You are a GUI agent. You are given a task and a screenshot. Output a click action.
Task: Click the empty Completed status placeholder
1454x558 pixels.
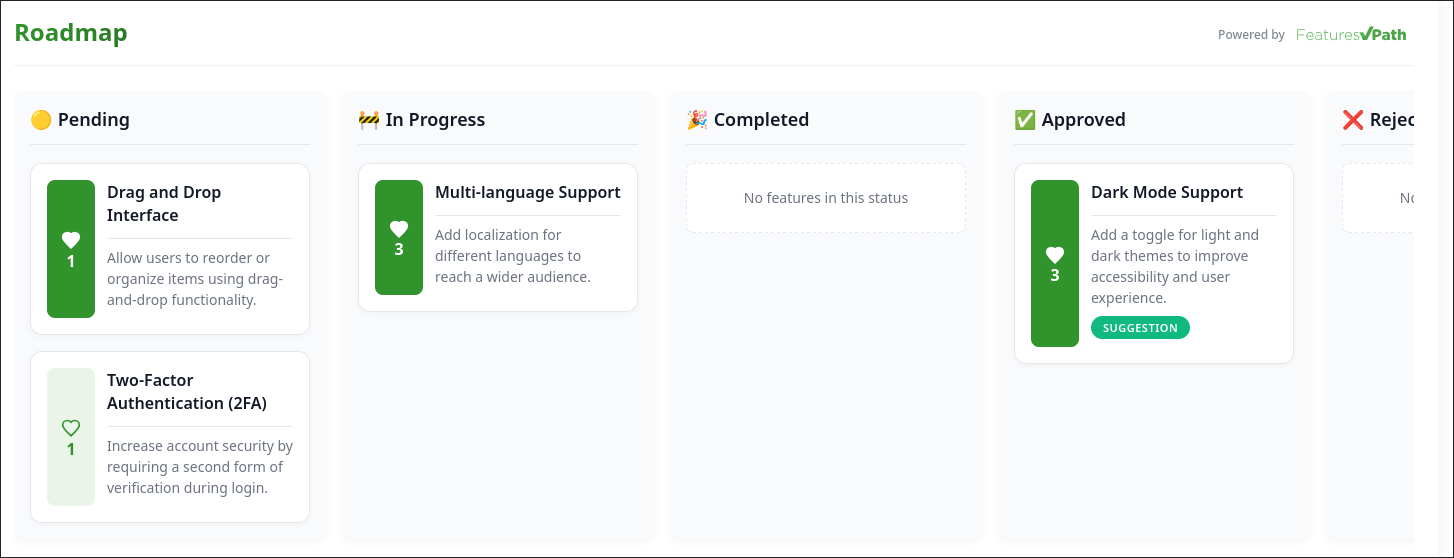826,198
